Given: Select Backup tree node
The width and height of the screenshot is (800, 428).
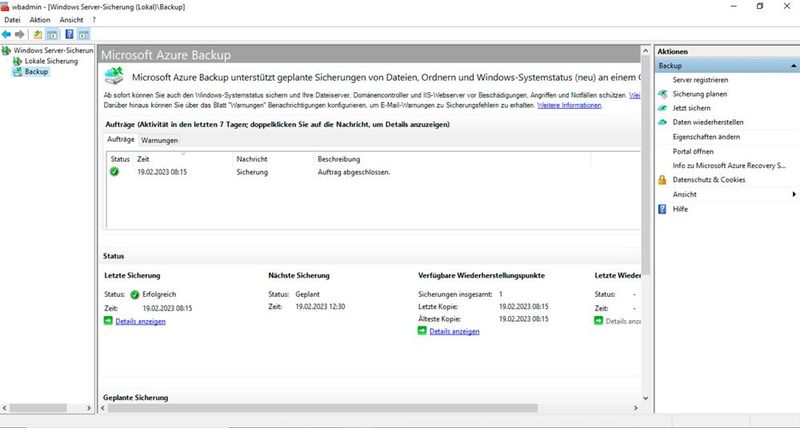Looking at the screenshot, I should pos(36,72).
